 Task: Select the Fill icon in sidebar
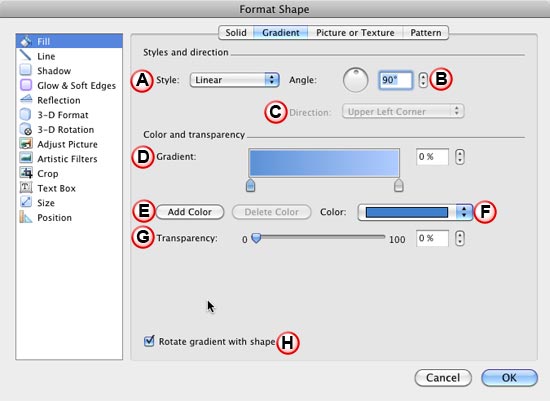(26, 41)
